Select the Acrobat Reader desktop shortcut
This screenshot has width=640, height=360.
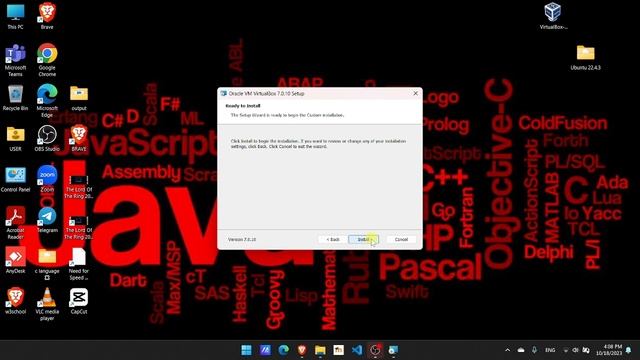[16, 223]
